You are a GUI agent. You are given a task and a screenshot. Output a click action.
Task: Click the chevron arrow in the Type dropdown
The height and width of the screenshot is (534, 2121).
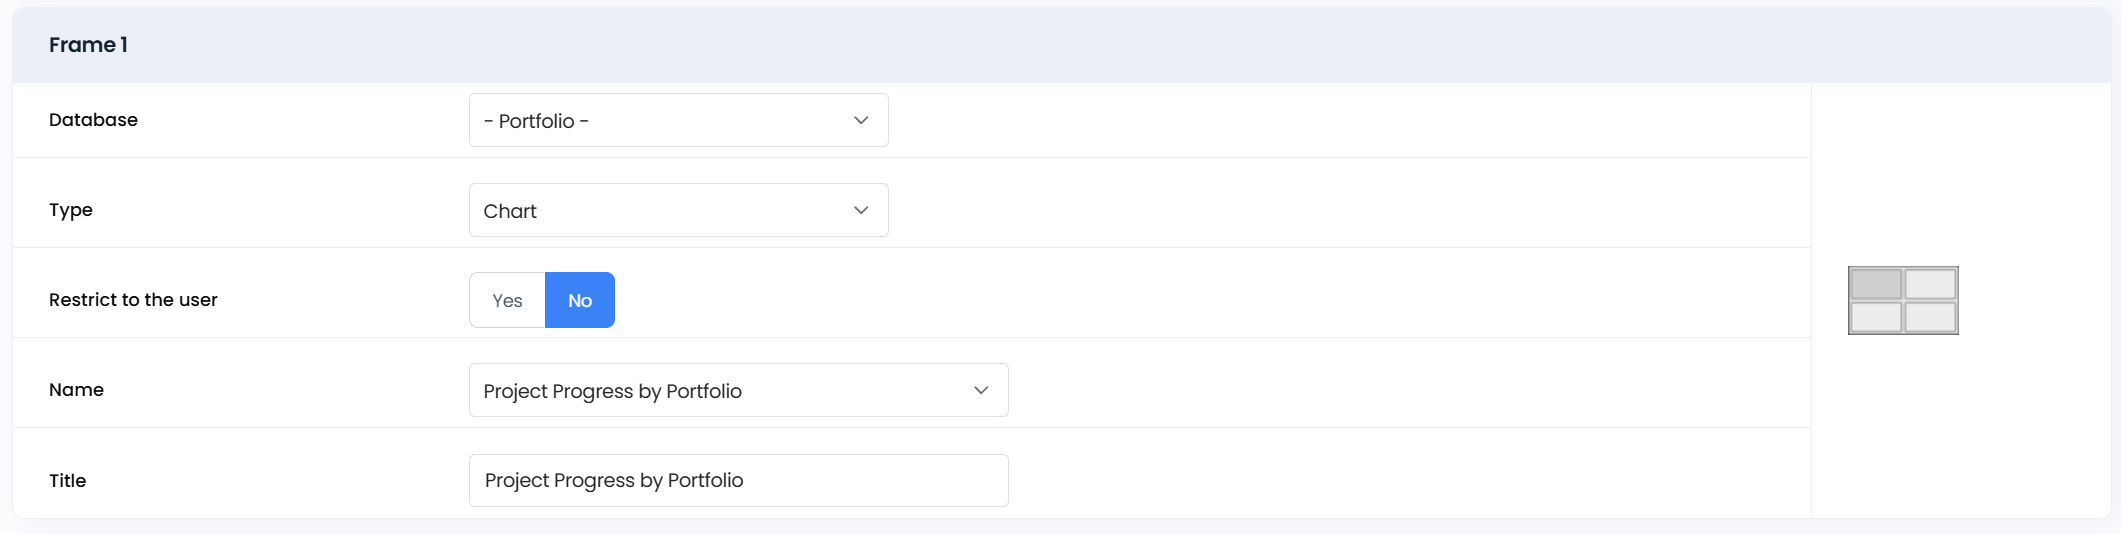[861, 210]
